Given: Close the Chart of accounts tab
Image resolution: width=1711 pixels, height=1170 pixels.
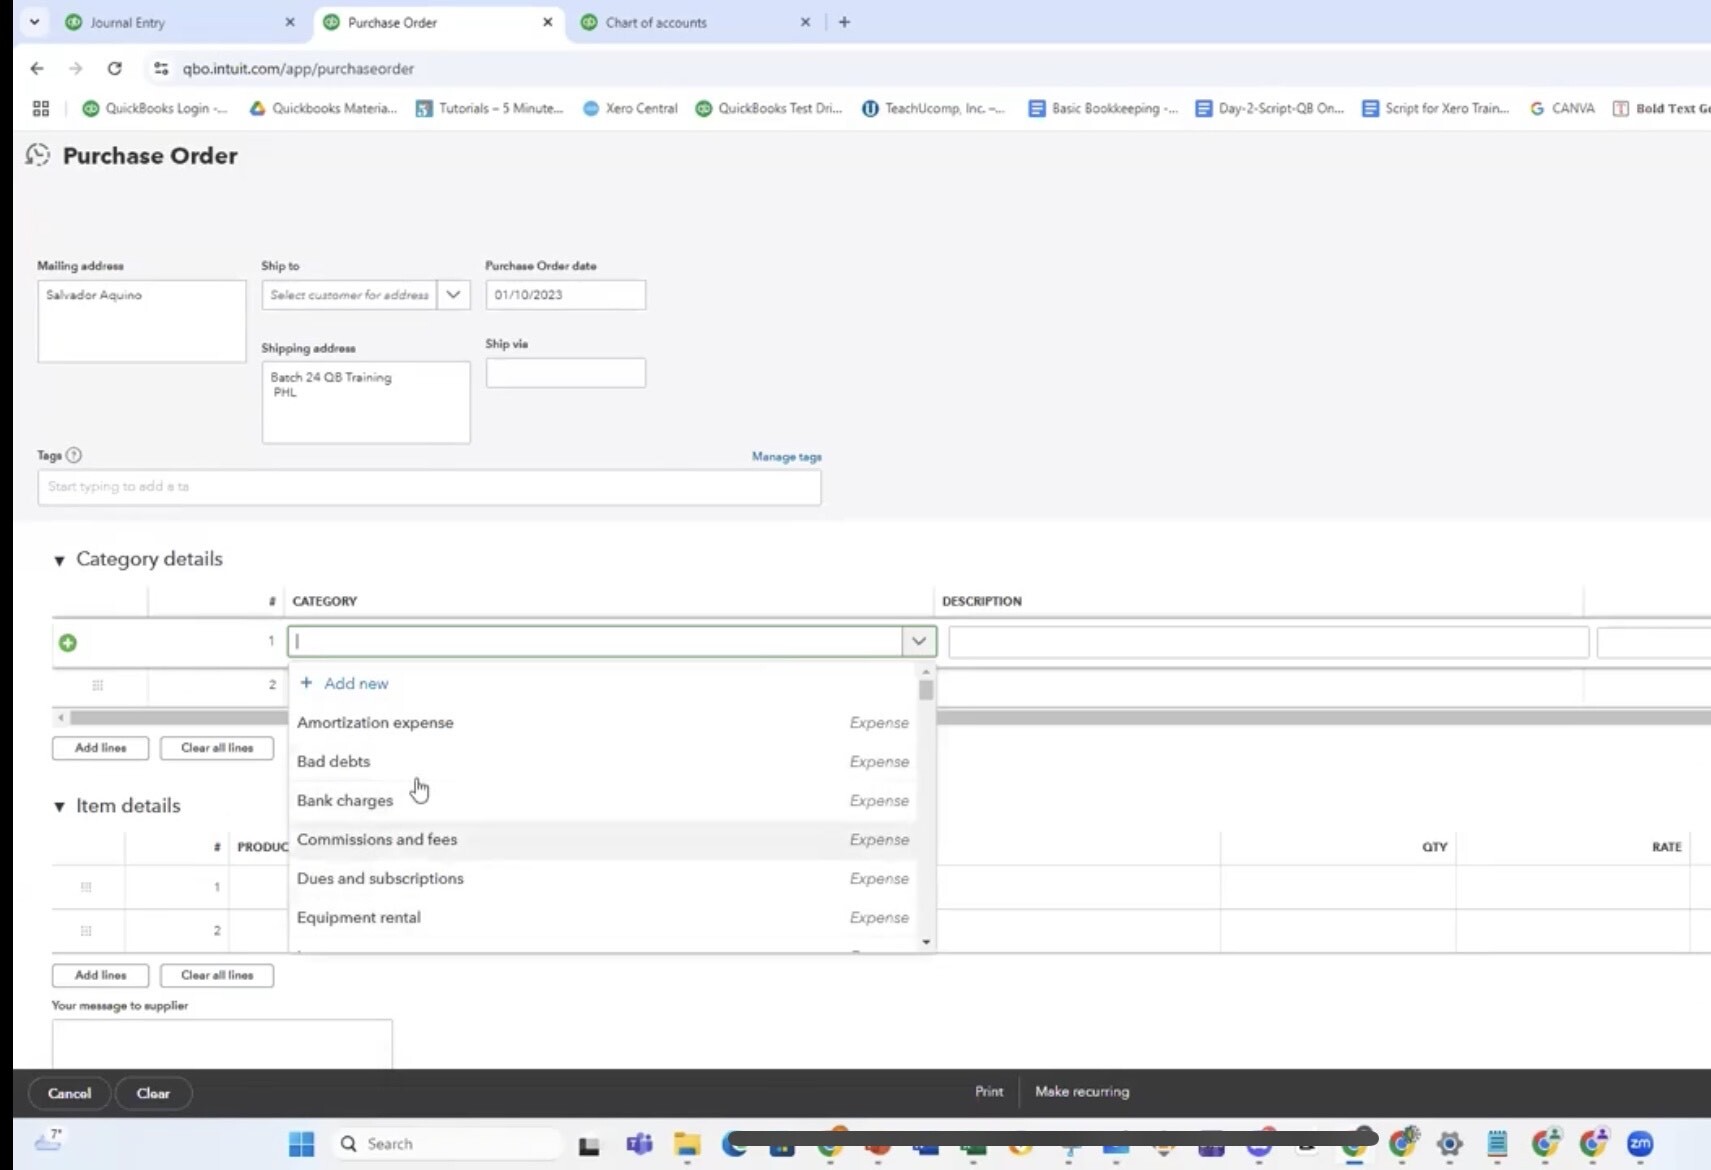Looking at the screenshot, I should coord(805,22).
